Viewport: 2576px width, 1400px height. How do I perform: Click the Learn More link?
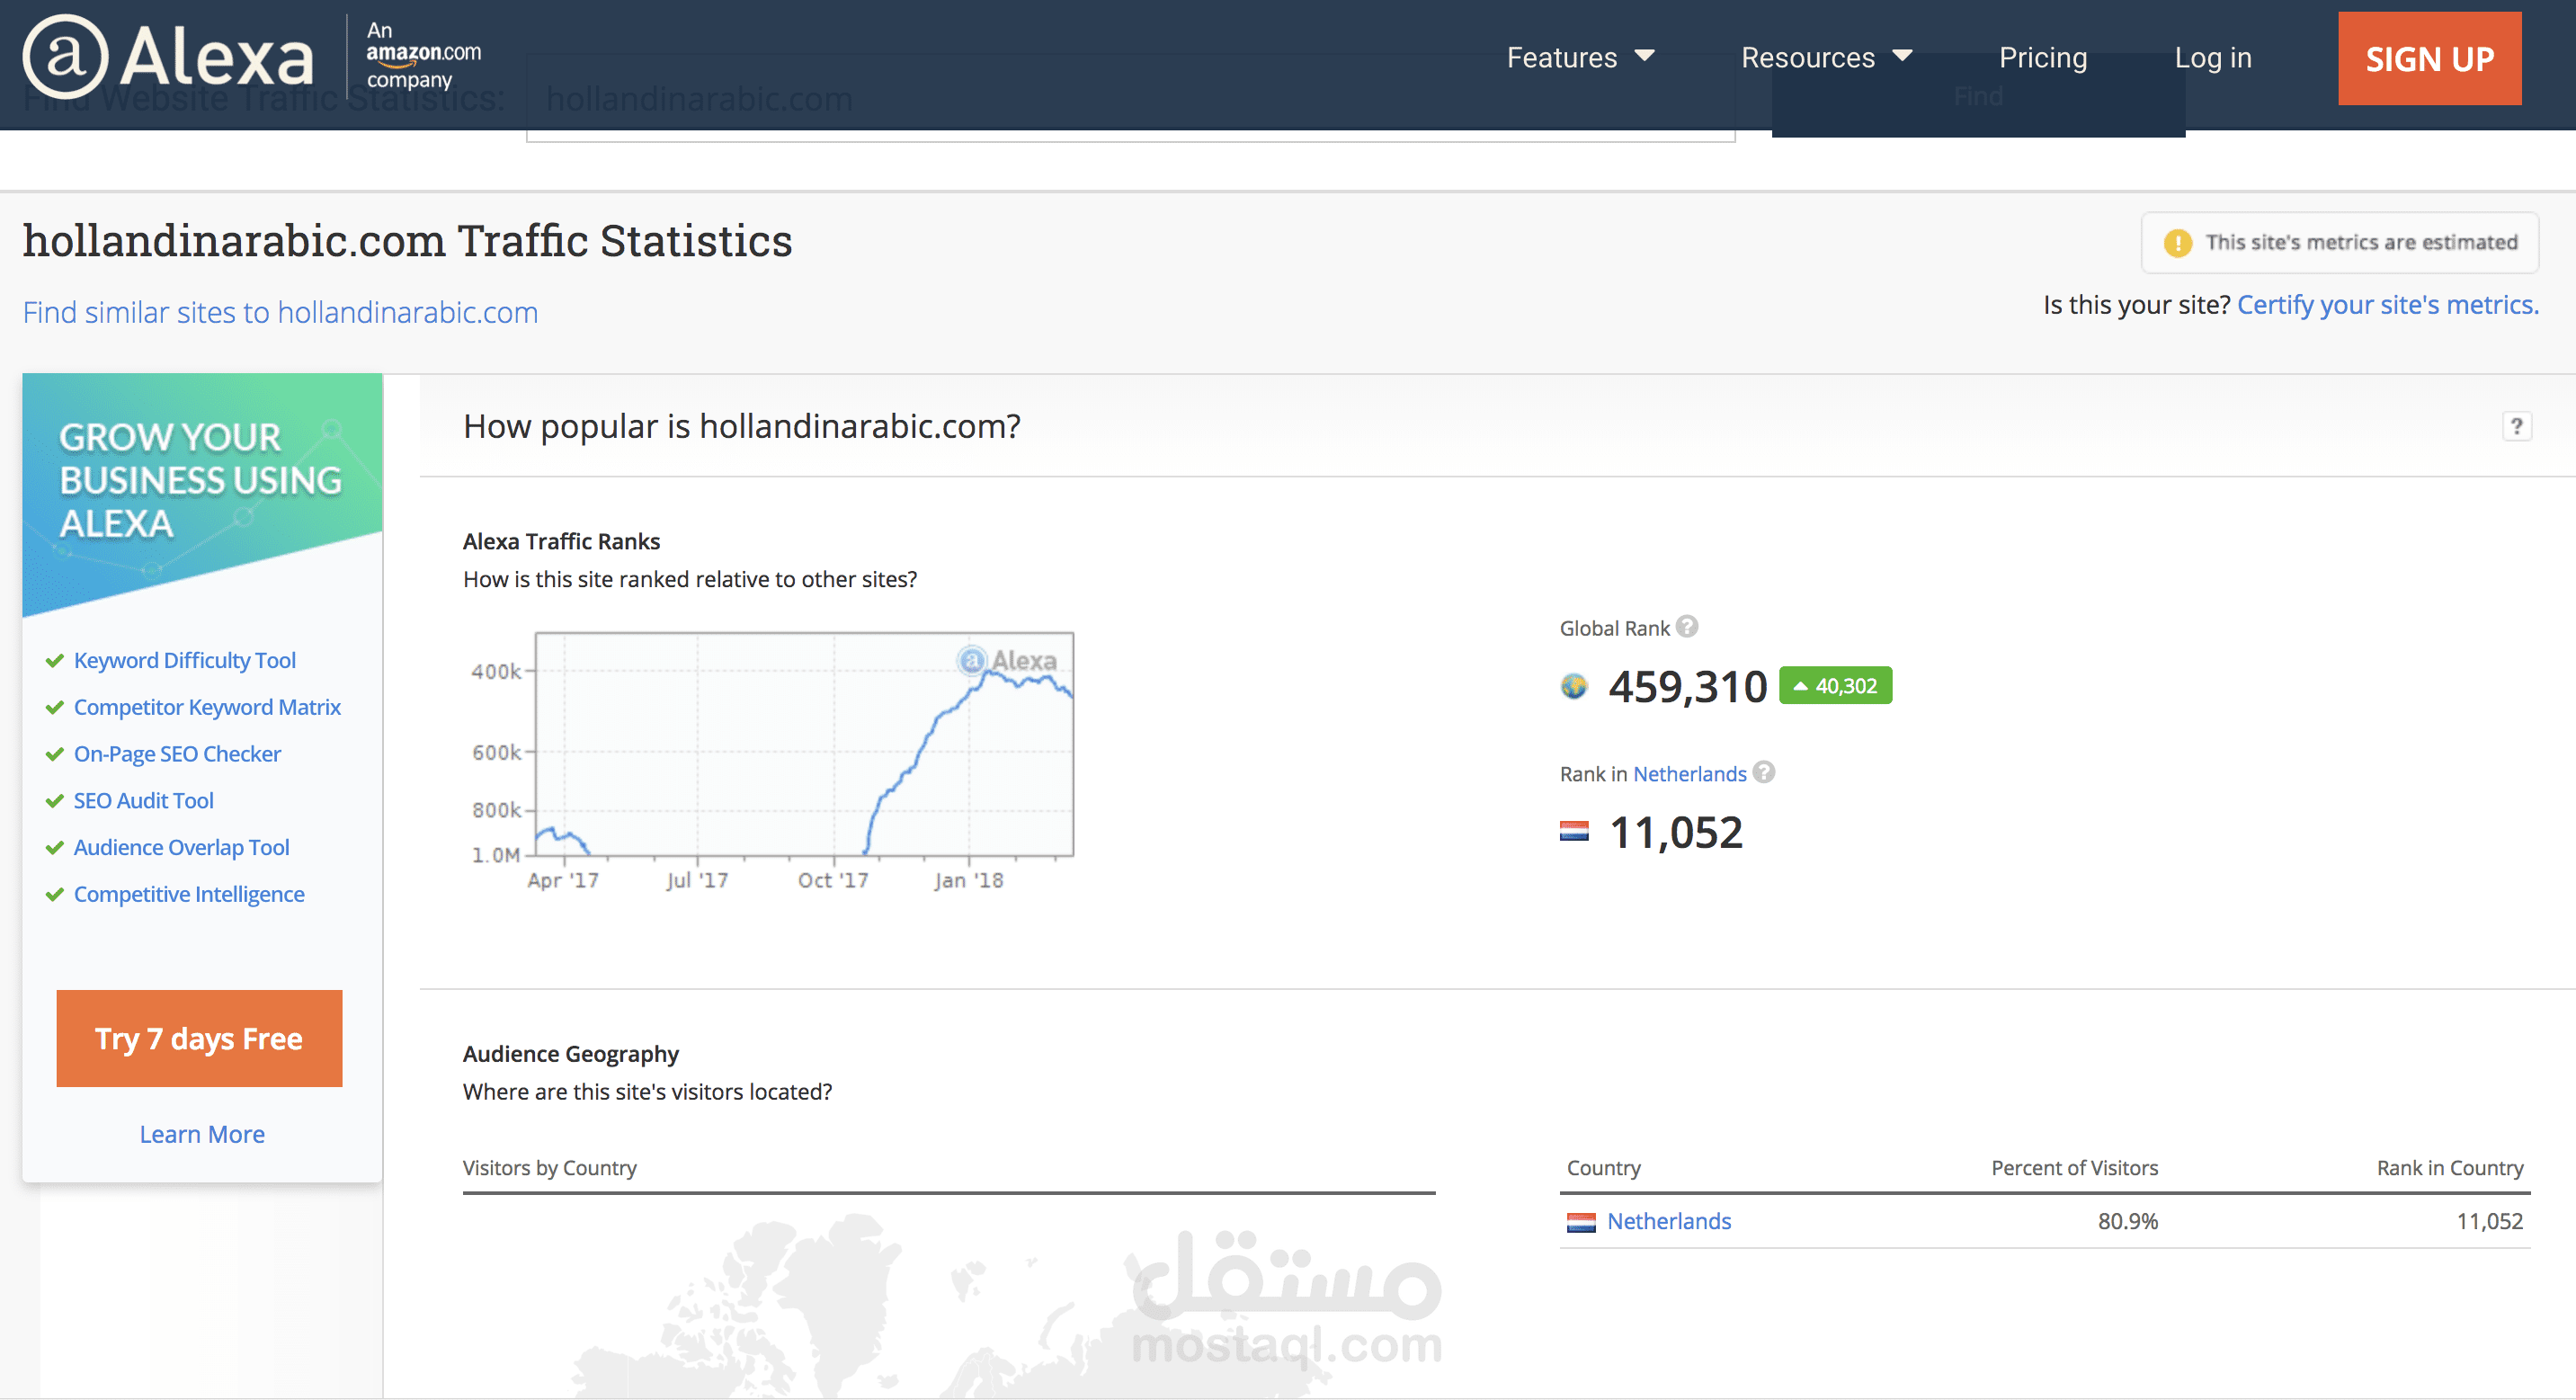(x=202, y=1134)
